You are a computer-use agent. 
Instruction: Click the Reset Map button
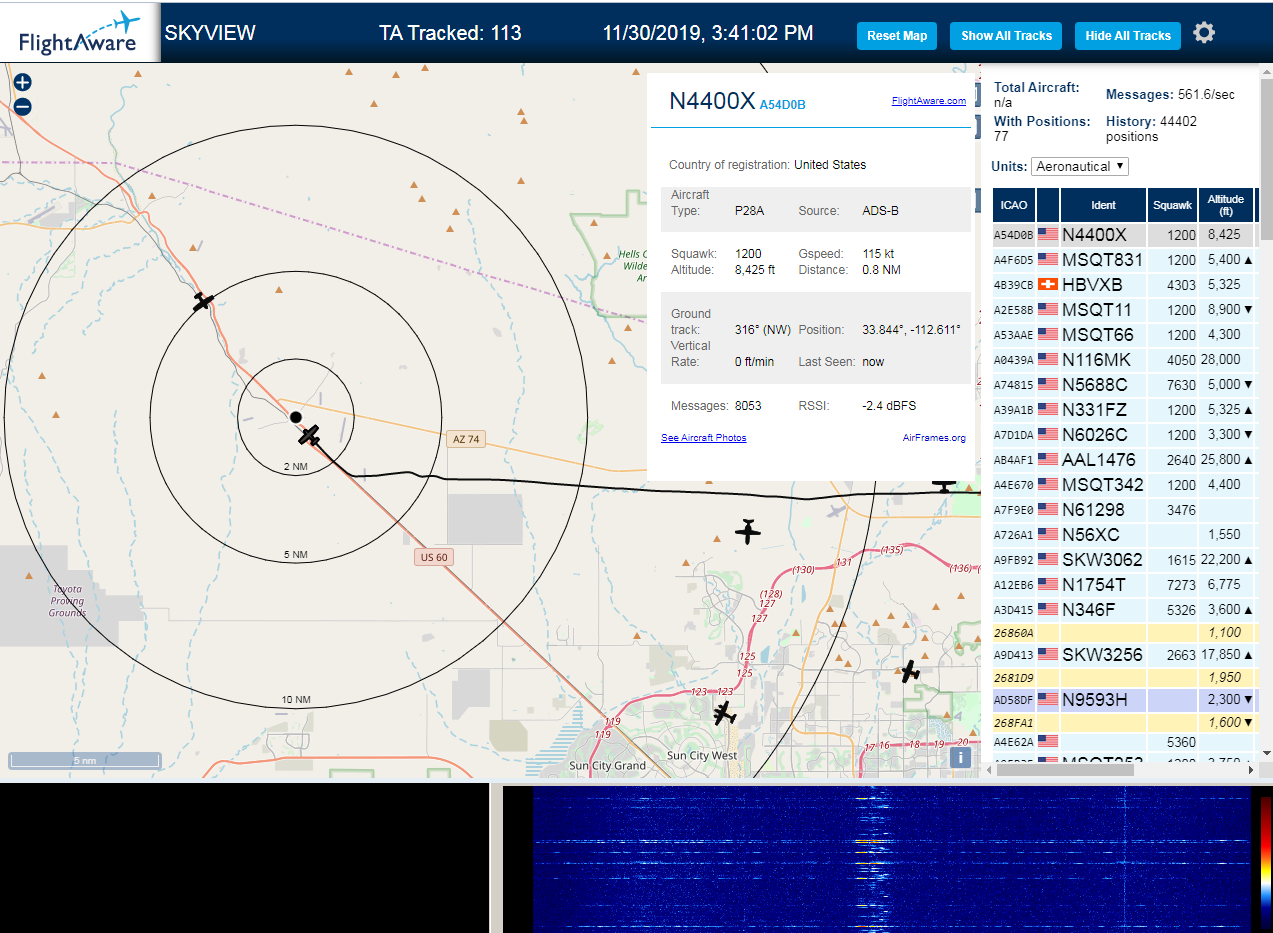click(897, 36)
